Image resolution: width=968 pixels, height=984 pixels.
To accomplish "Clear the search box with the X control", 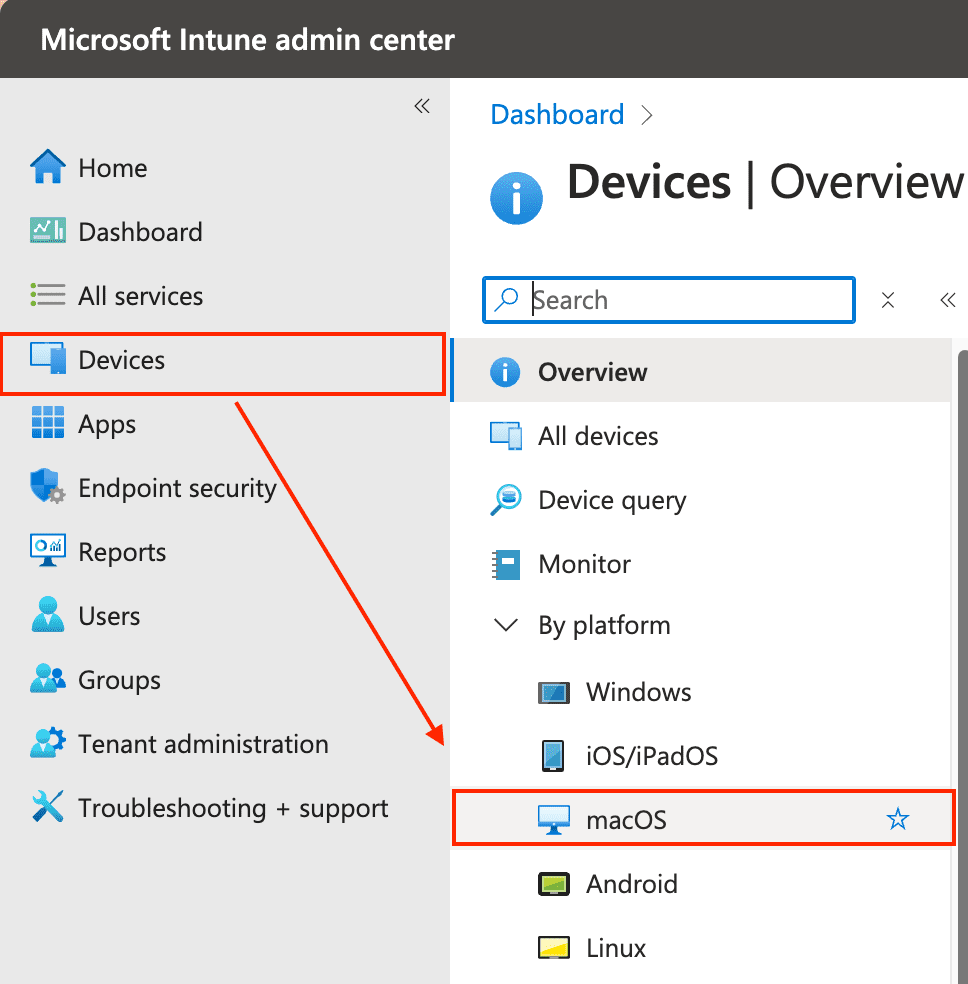I will [x=887, y=299].
